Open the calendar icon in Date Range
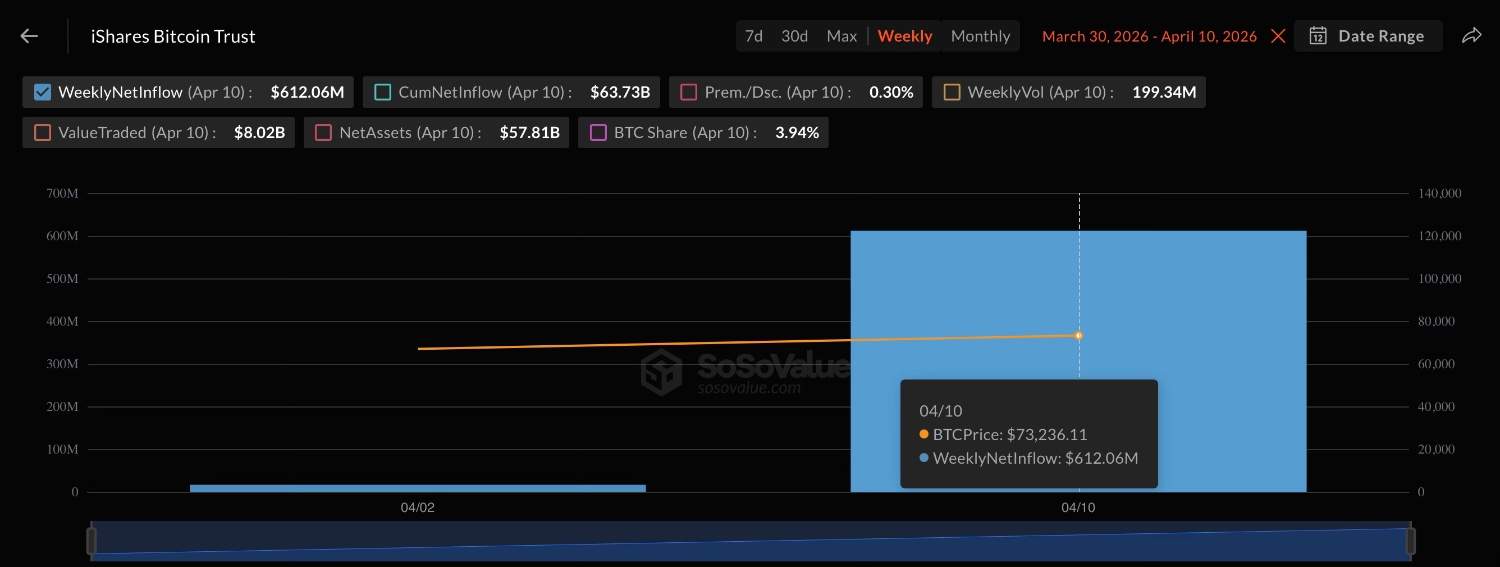 pos(1318,36)
